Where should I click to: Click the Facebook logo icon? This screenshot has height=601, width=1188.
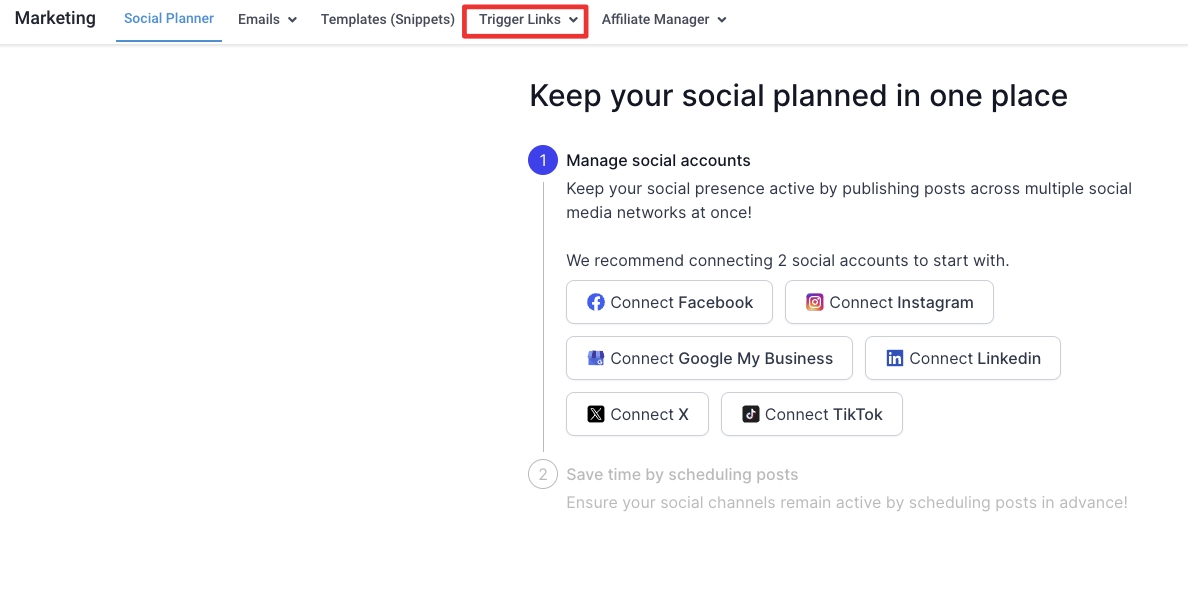click(x=596, y=302)
